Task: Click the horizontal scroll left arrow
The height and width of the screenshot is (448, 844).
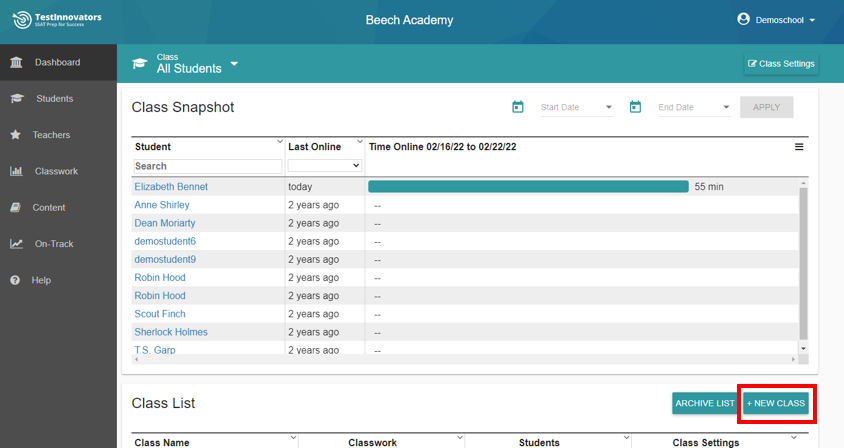Action: coord(136,359)
